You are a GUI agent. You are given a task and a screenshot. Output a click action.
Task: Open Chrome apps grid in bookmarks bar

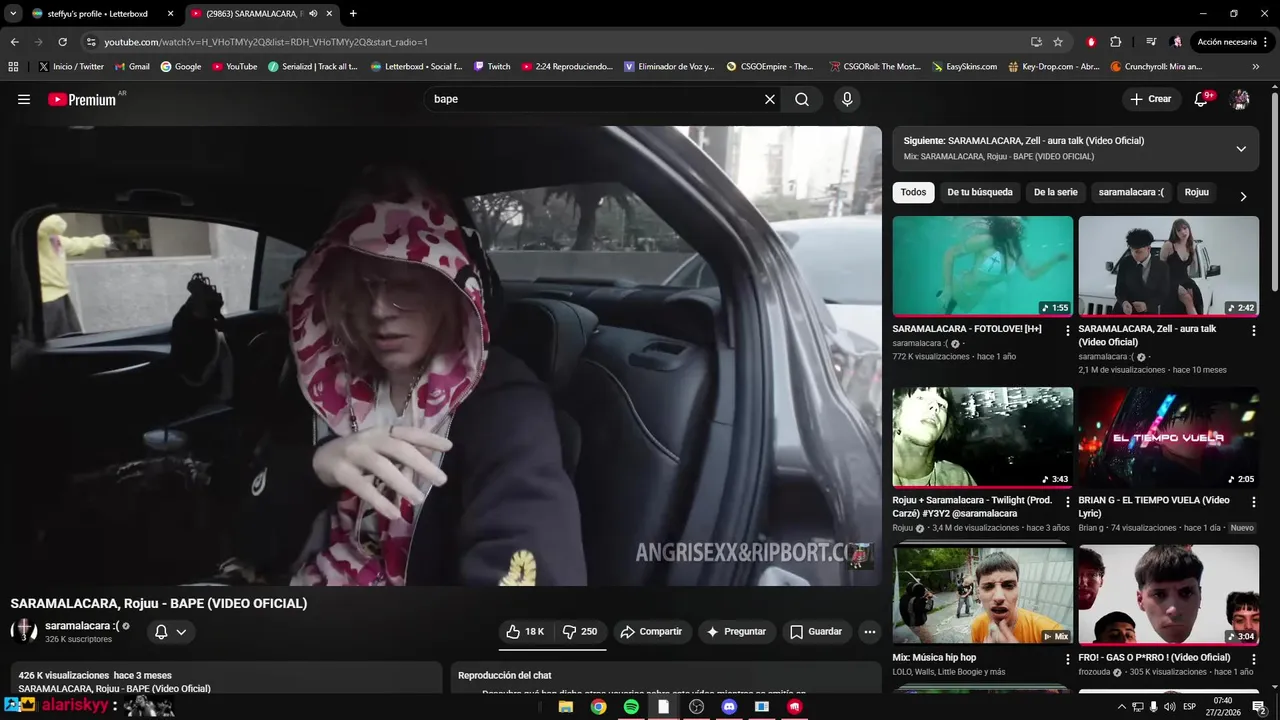(x=13, y=67)
